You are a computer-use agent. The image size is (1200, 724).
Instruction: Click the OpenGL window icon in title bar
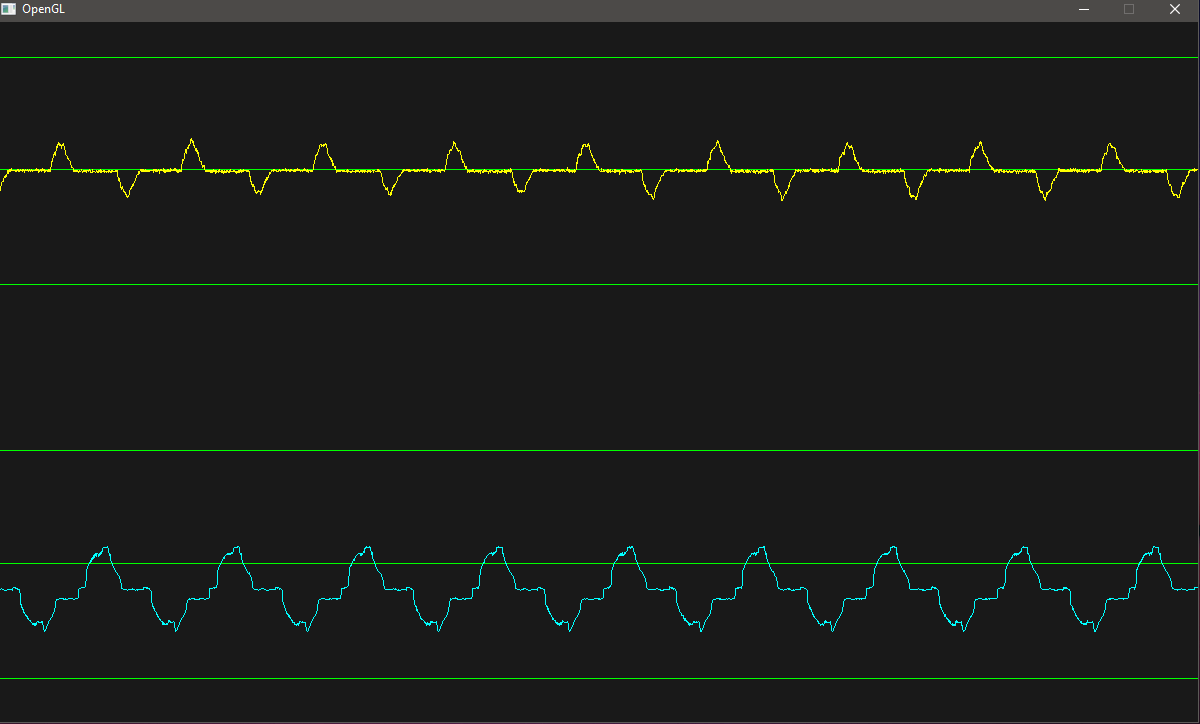[x=9, y=9]
